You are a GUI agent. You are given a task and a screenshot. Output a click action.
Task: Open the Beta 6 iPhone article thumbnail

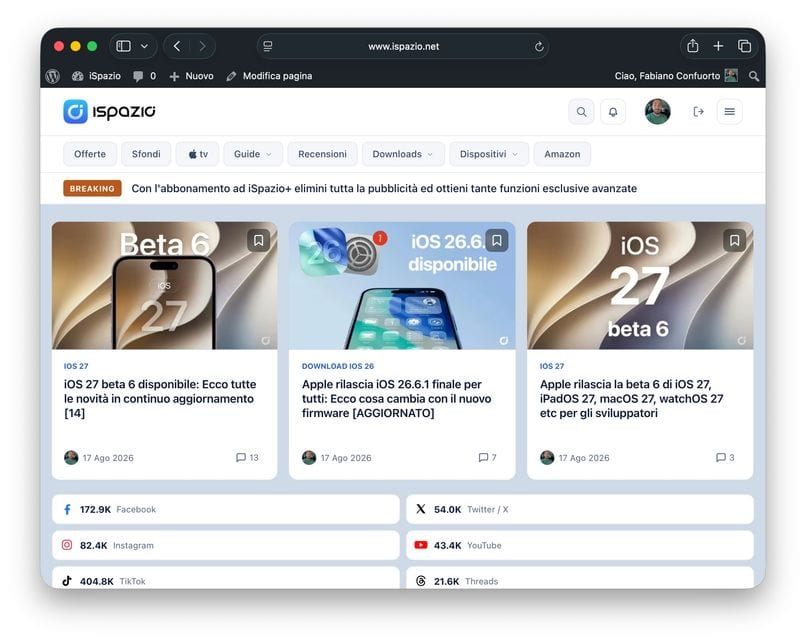[x=164, y=286]
